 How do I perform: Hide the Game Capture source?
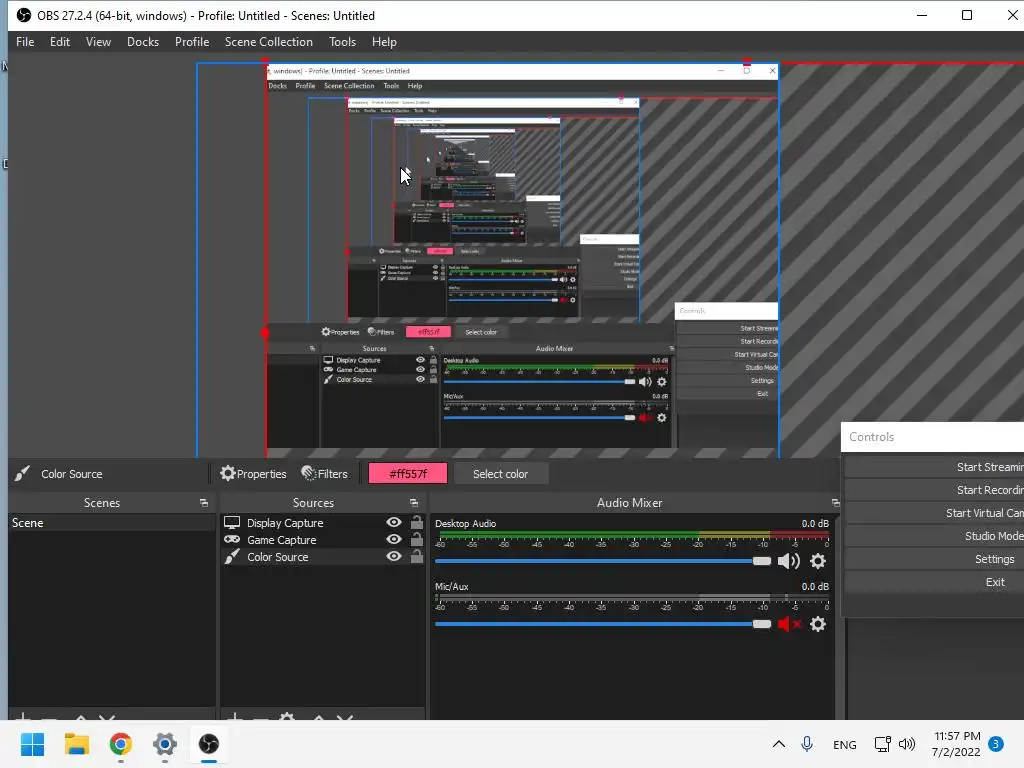point(394,539)
